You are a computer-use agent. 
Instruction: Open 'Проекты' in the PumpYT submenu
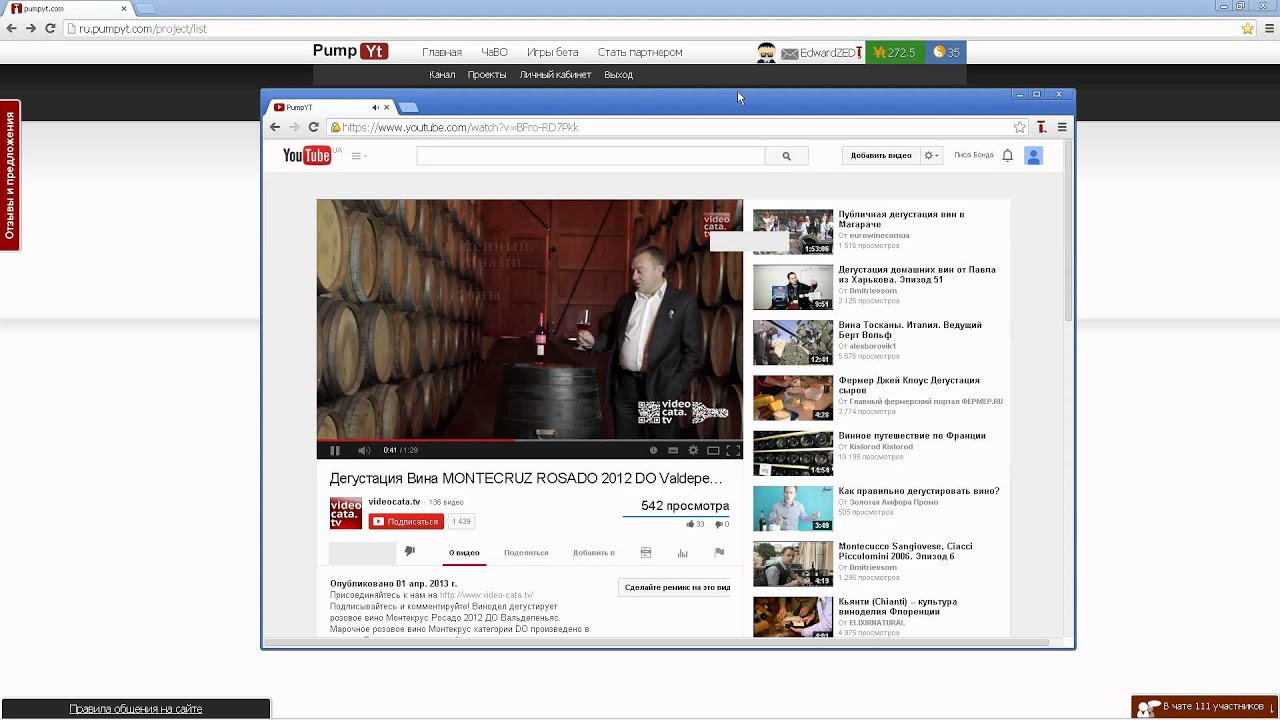(x=487, y=75)
